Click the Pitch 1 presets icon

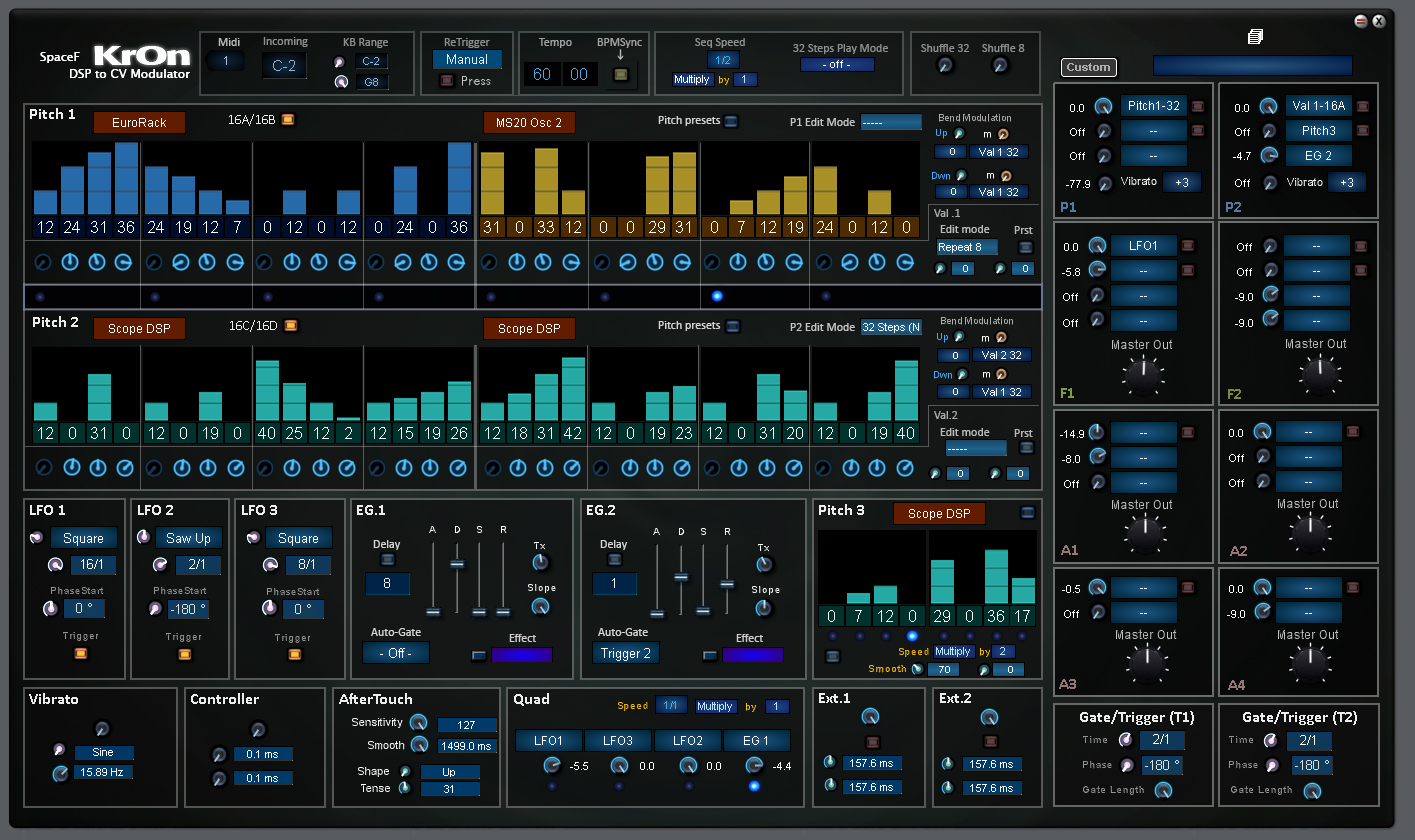(x=731, y=121)
